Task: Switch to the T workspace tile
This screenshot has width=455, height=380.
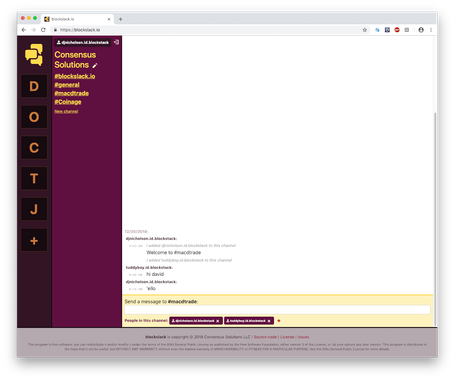Action: [x=34, y=178]
